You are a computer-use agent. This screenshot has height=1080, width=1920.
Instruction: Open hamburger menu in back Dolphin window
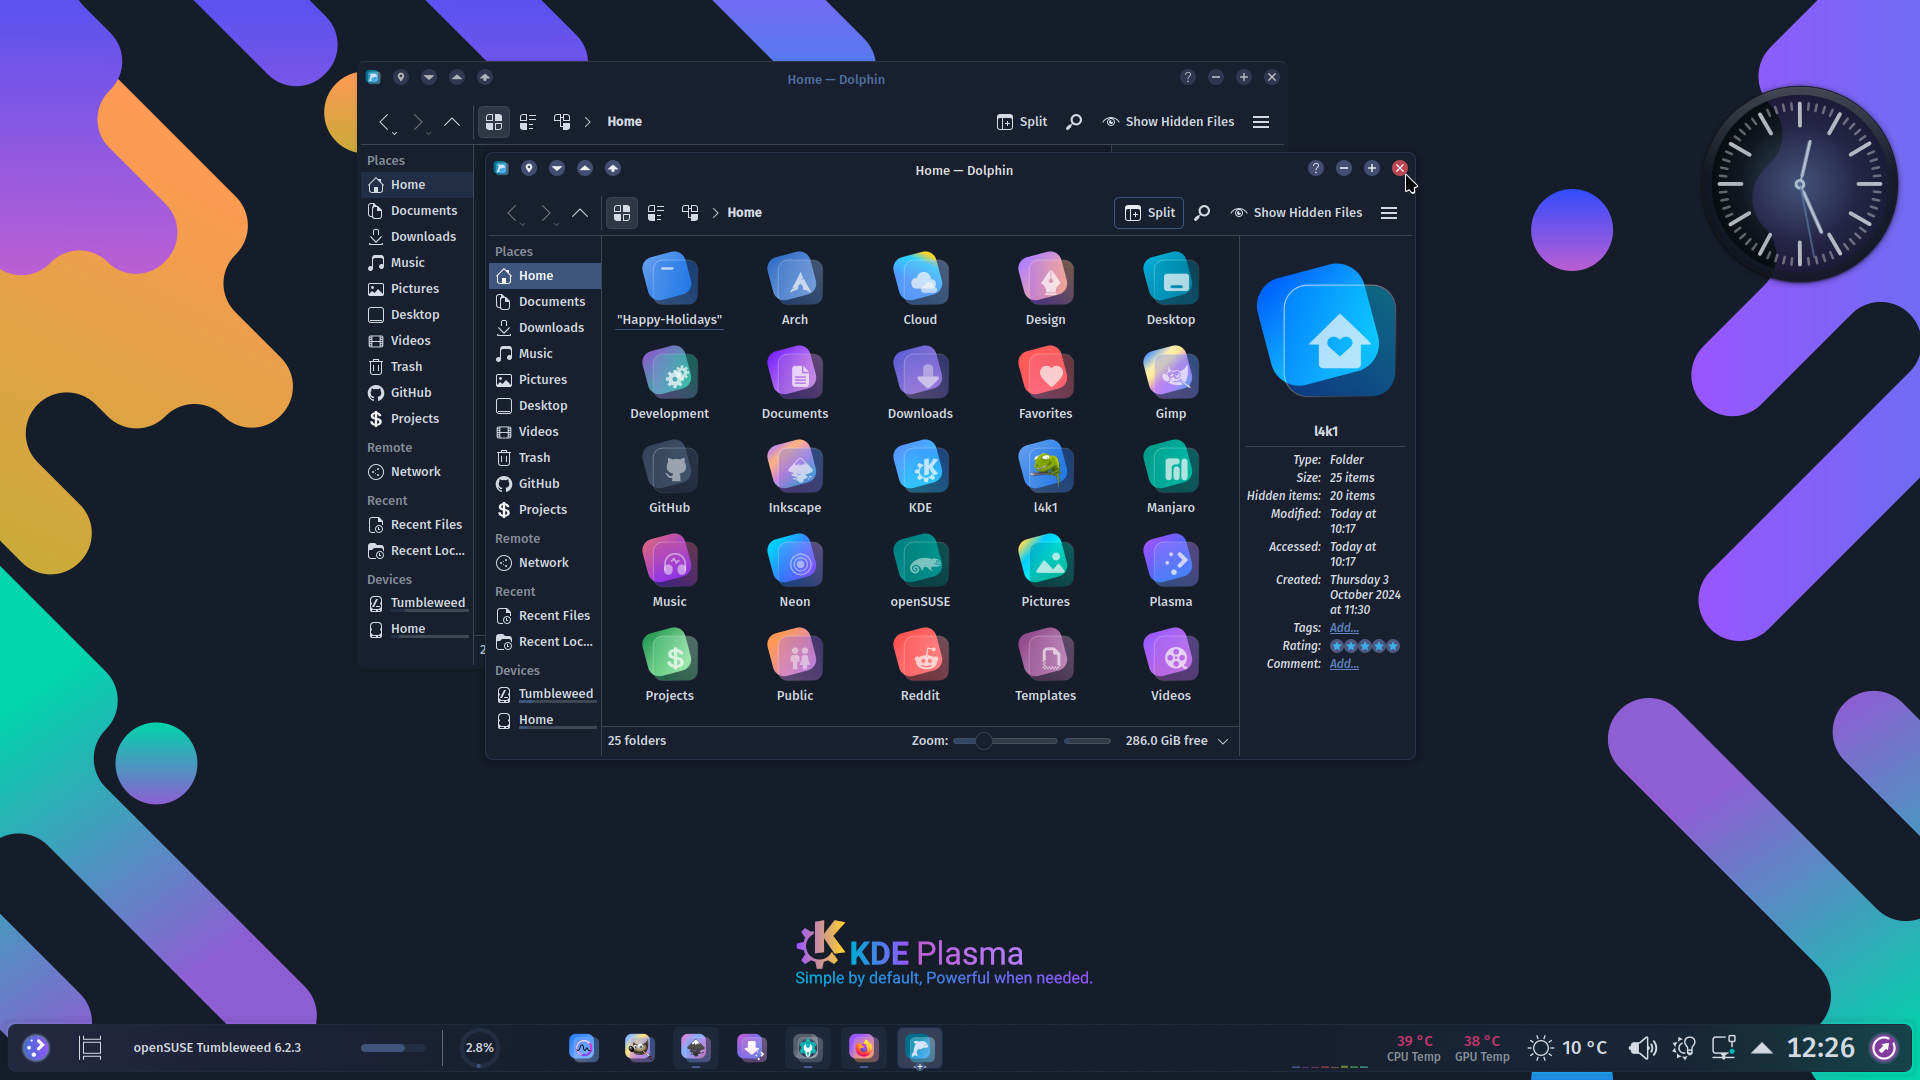(1261, 122)
